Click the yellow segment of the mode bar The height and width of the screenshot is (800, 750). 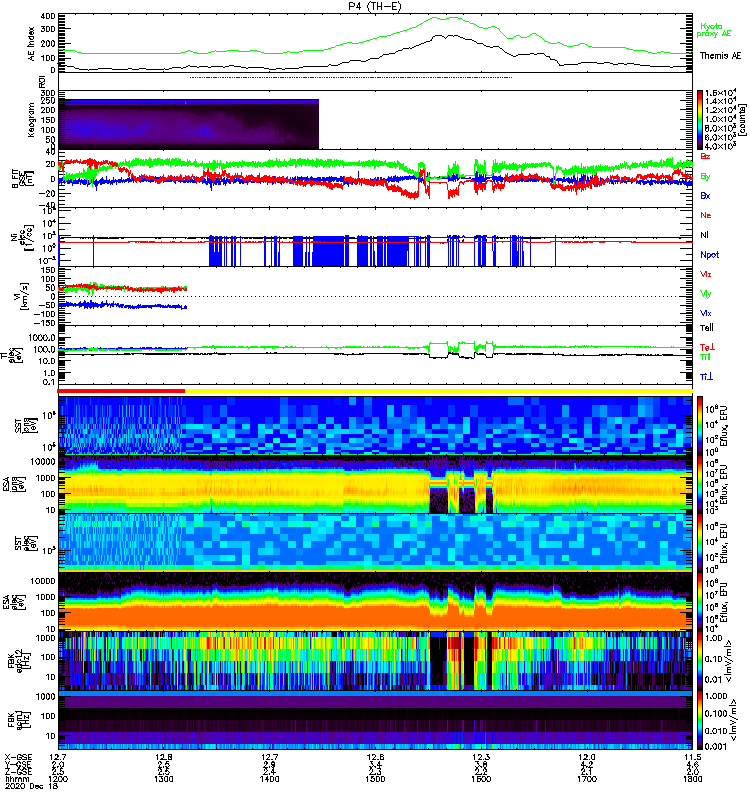[439, 391]
